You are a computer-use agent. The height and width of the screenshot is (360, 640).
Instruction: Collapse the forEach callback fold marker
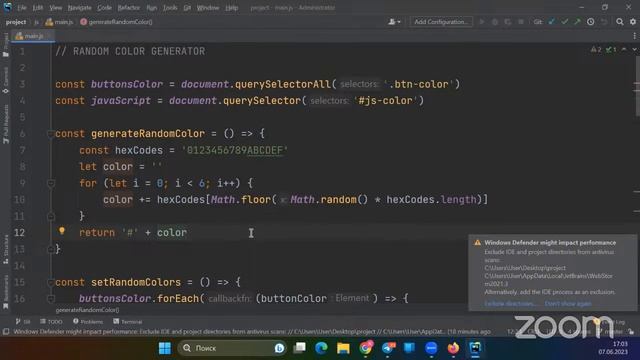[51, 299]
